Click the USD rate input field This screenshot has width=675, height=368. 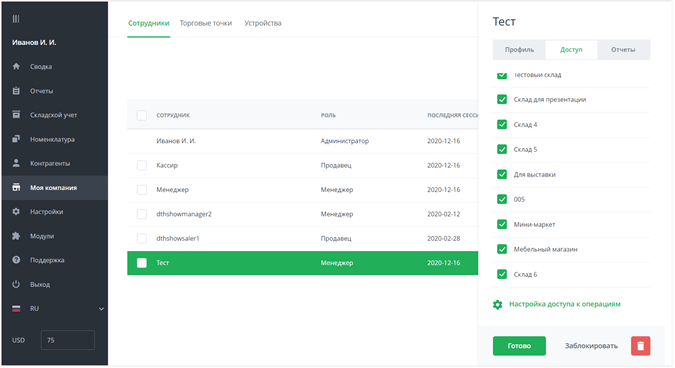68,340
